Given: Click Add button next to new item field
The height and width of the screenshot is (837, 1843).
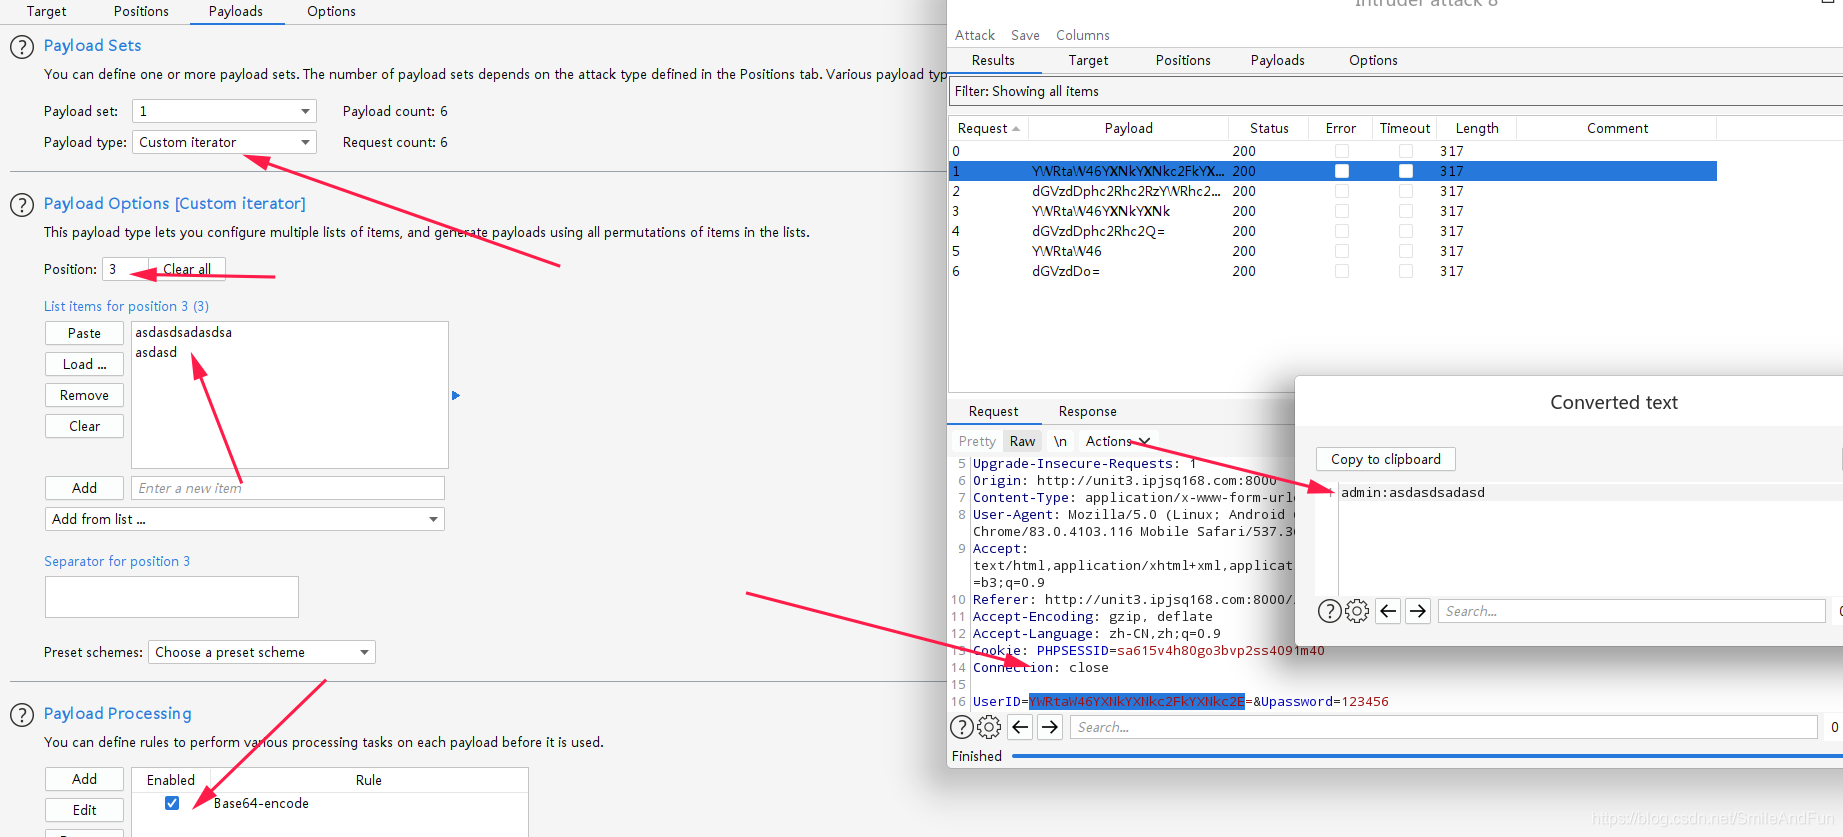Looking at the screenshot, I should coord(84,488).
